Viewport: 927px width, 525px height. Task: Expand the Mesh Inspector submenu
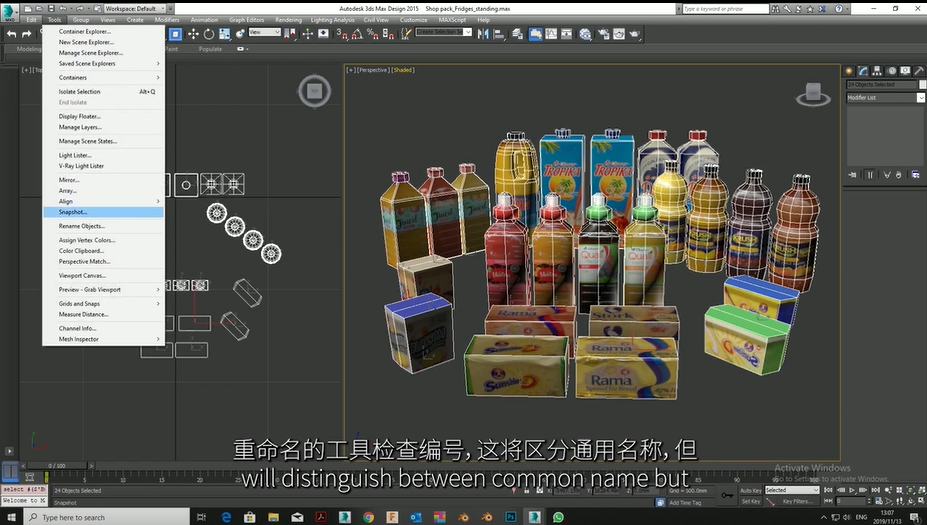(x=103, y=339)
